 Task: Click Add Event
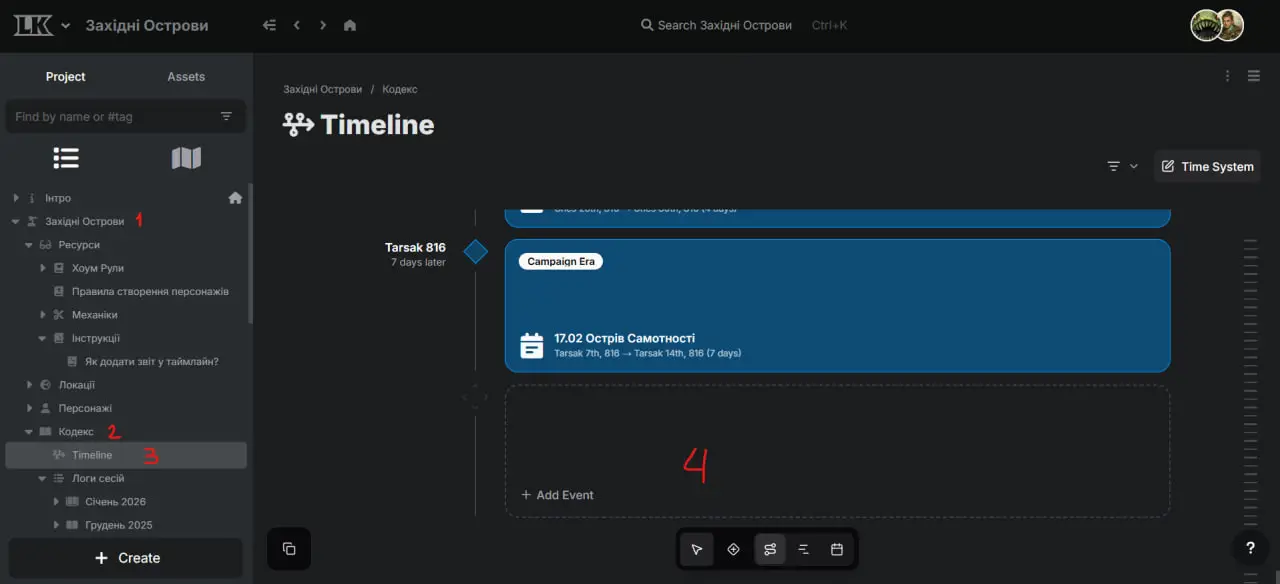(x=557, y=495)
